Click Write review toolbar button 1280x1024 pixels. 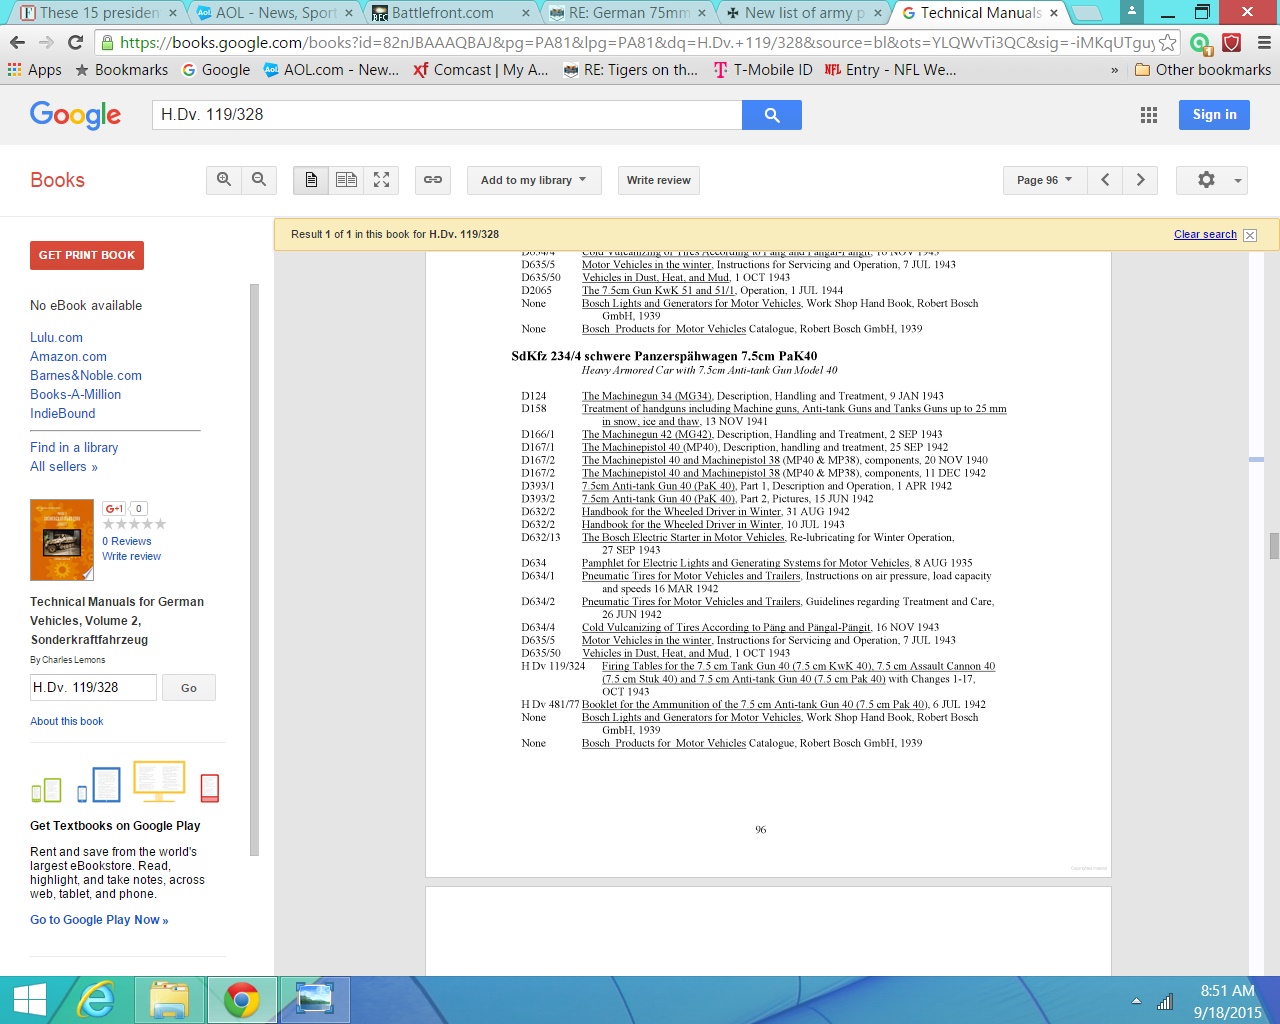point(658,180)
